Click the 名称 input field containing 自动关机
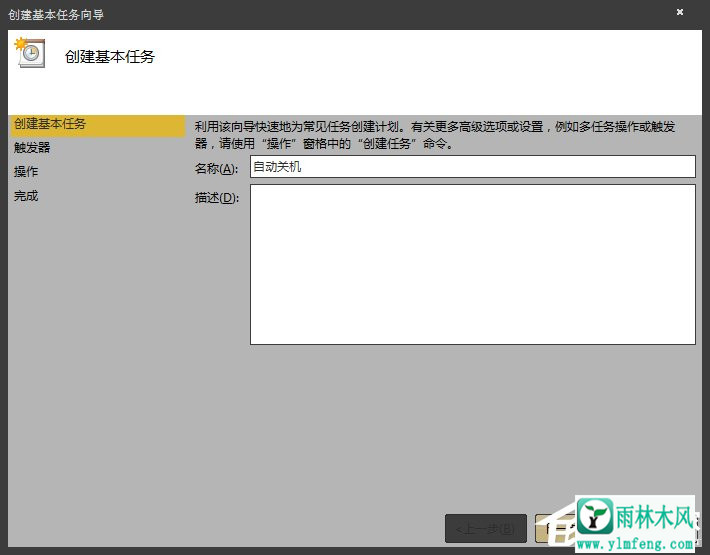The image size is (710, 555). coord(473,167)
